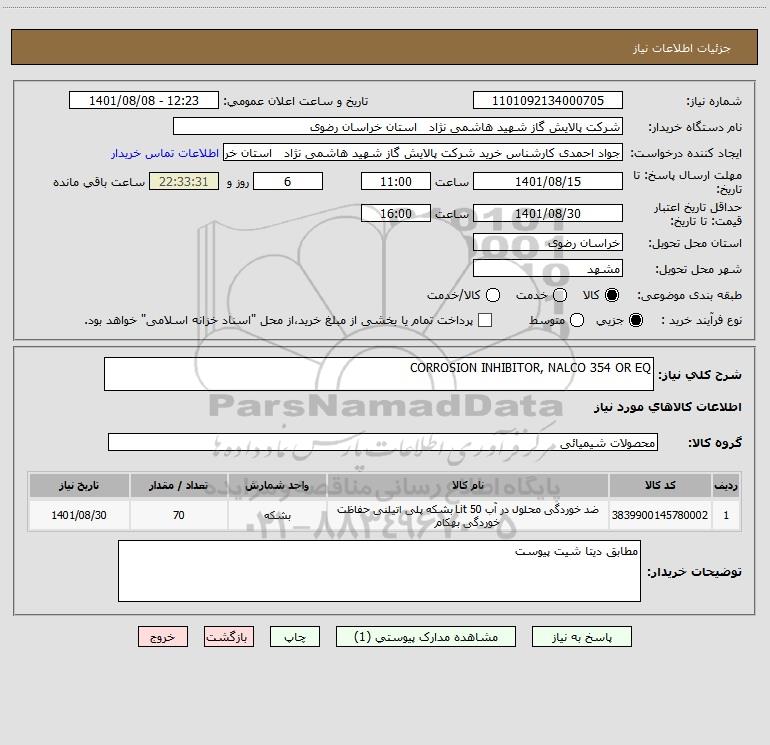Choose the جزیی purchase type radio
The height and width of the screenshot is (745, 770).
[636, 320]
